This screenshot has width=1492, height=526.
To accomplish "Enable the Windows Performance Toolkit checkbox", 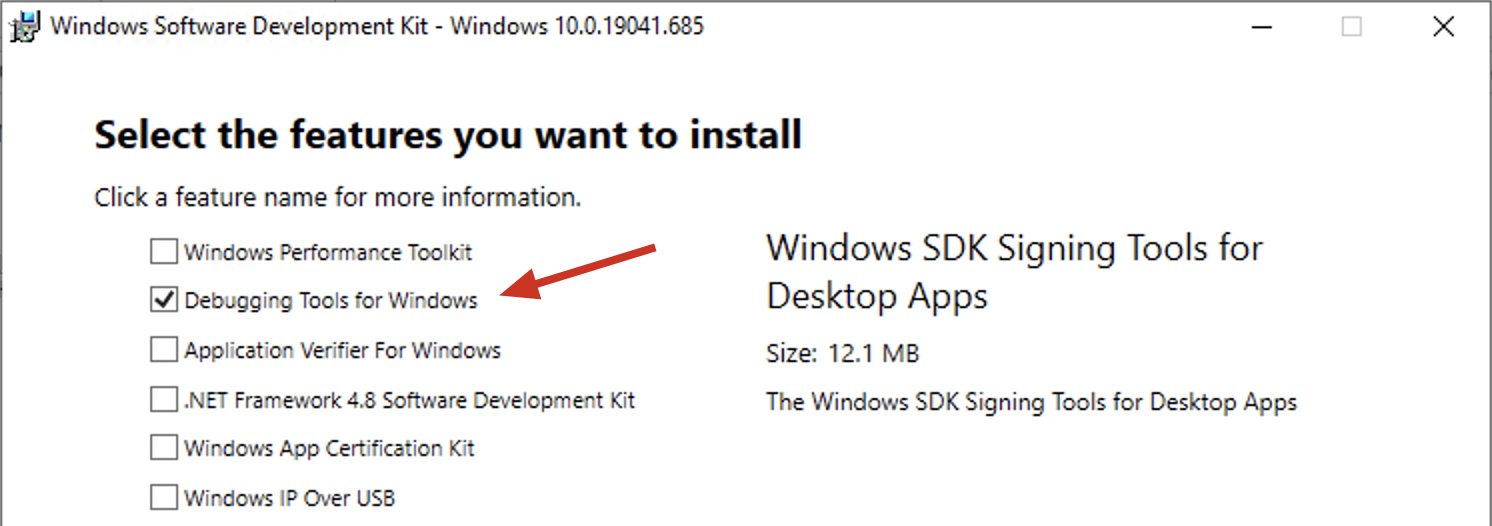I will (163, 252).
